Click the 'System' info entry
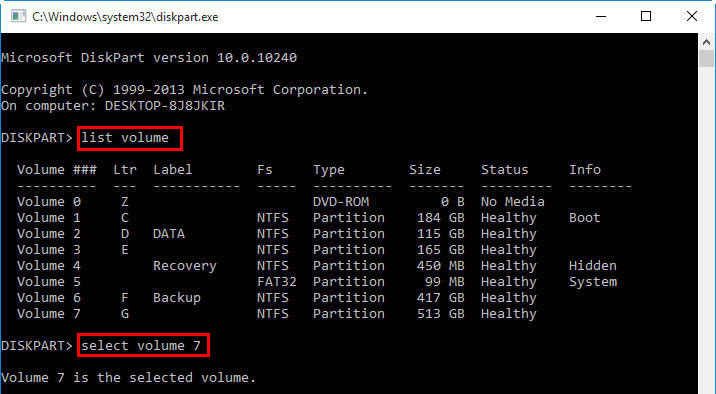Viewport: 716px width, 394px height. (x=593, y=282)
